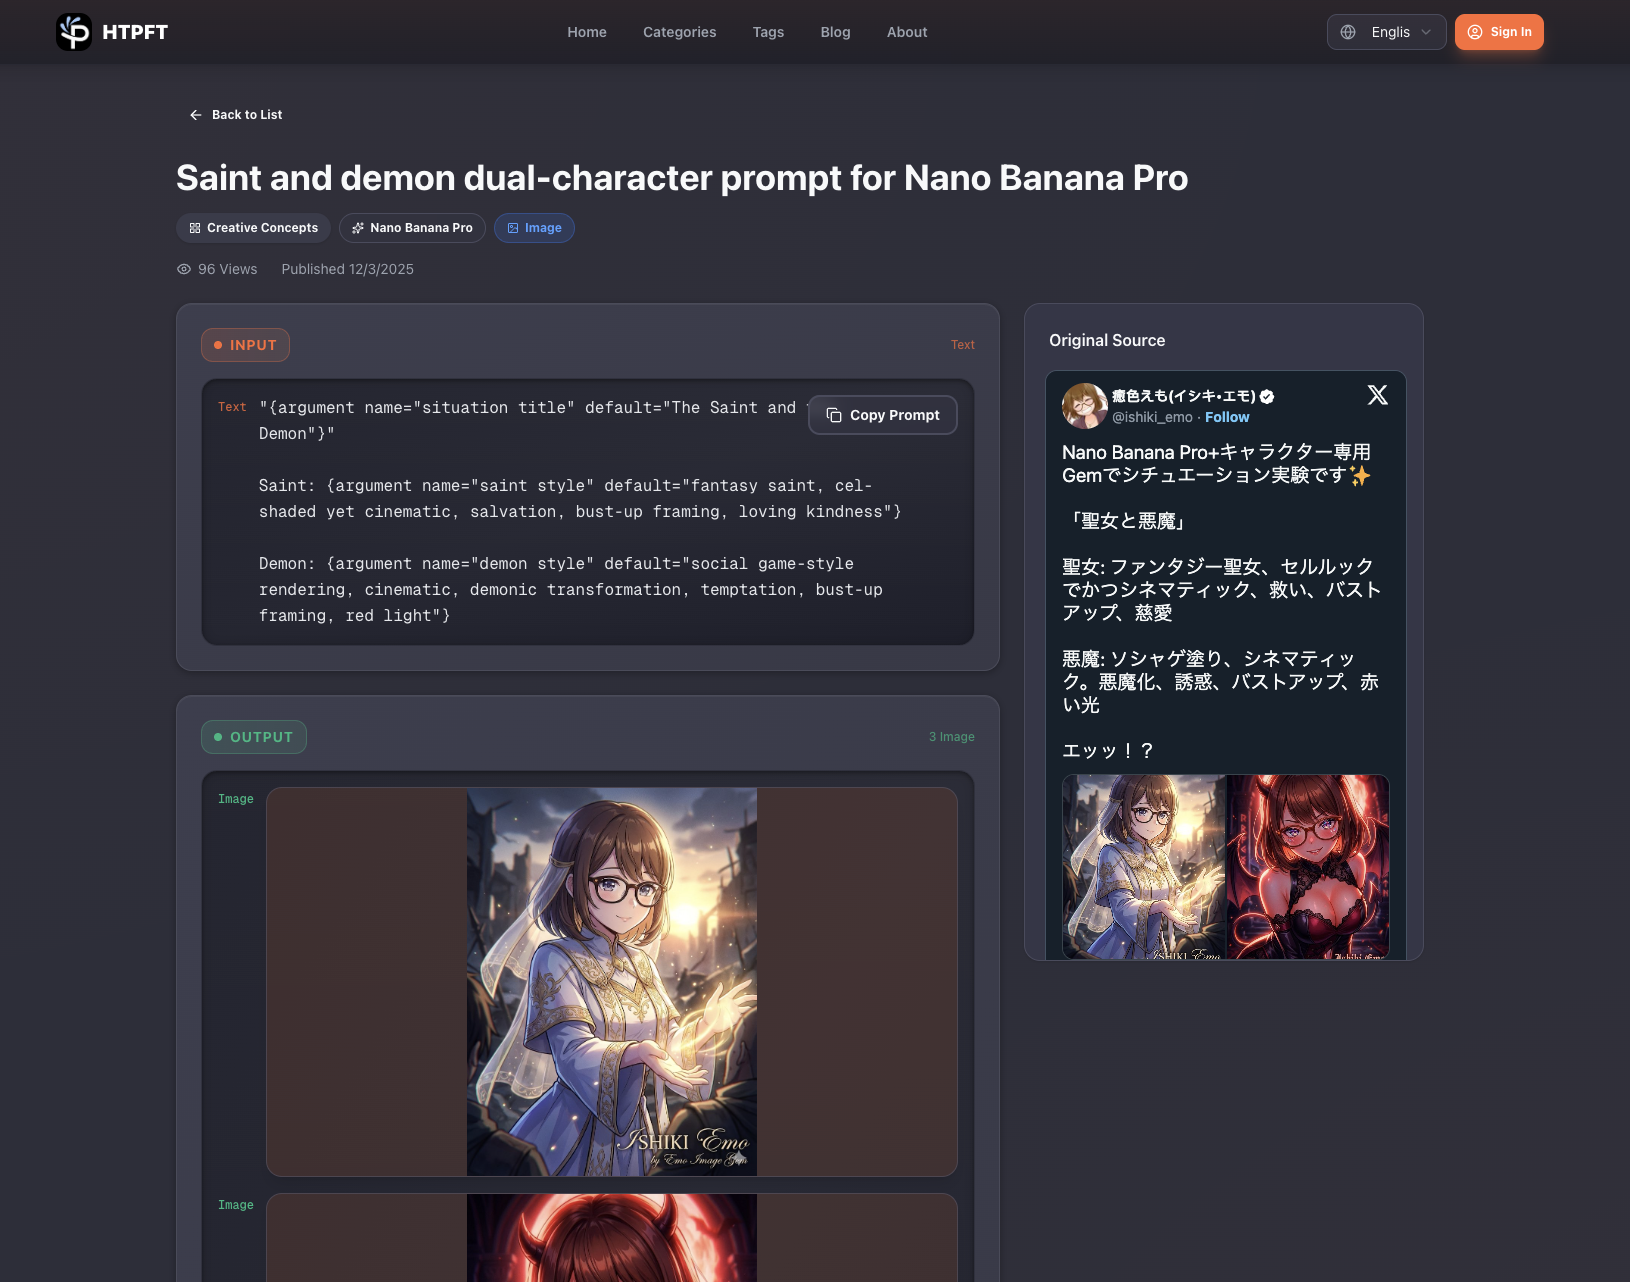Click the '3 Image' count label
1630x1282 pixels.
coord(951,737)
